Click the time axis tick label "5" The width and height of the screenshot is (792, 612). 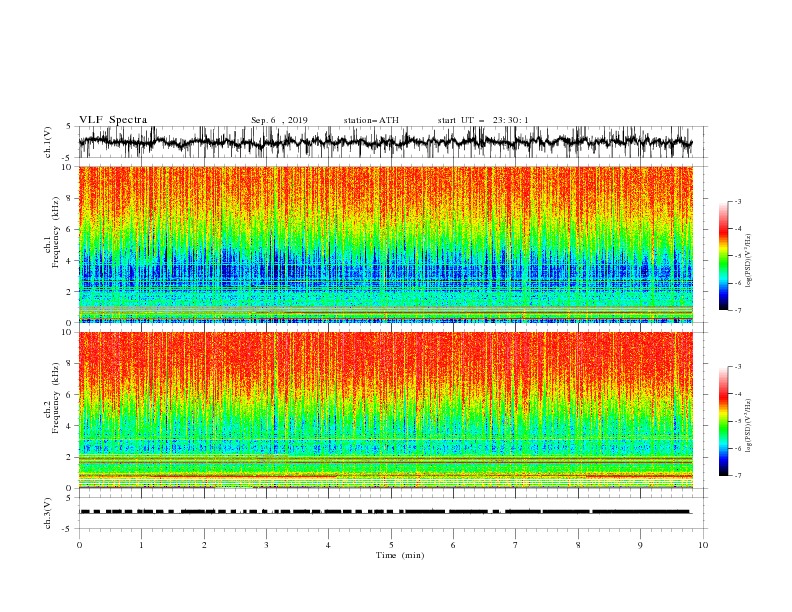pos(391,545)
